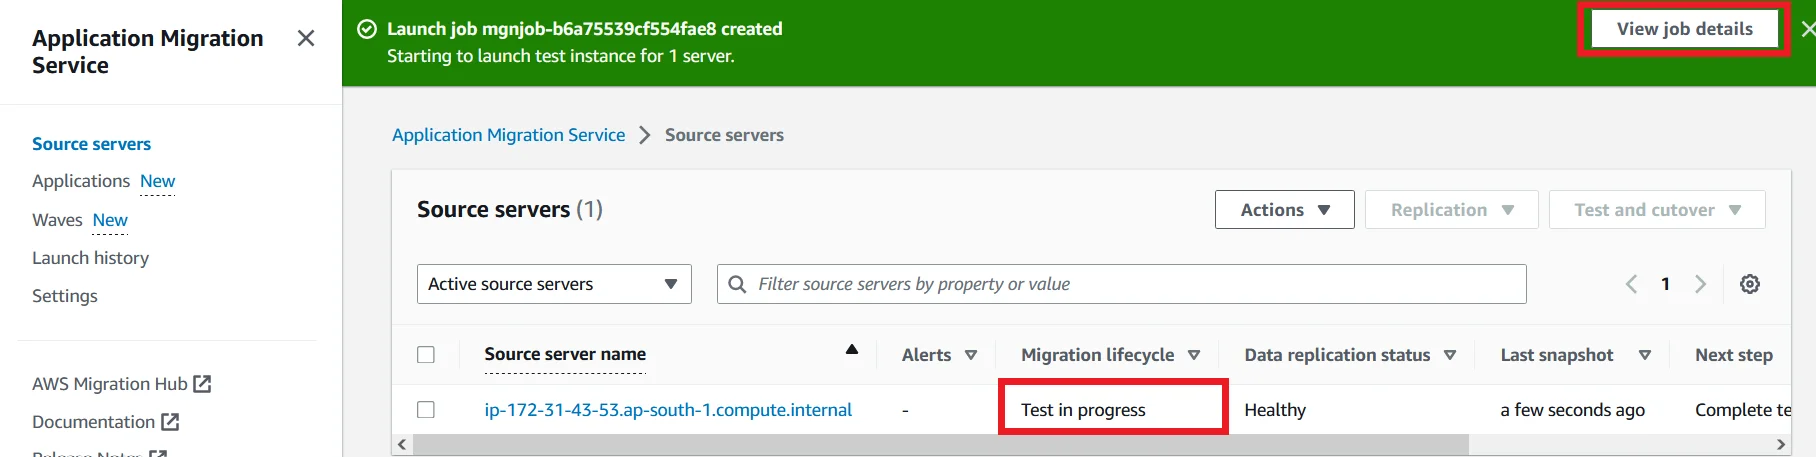Open the table preferences gear icon
This screenshot has height=457, width=1816.
pos(1750,284)
